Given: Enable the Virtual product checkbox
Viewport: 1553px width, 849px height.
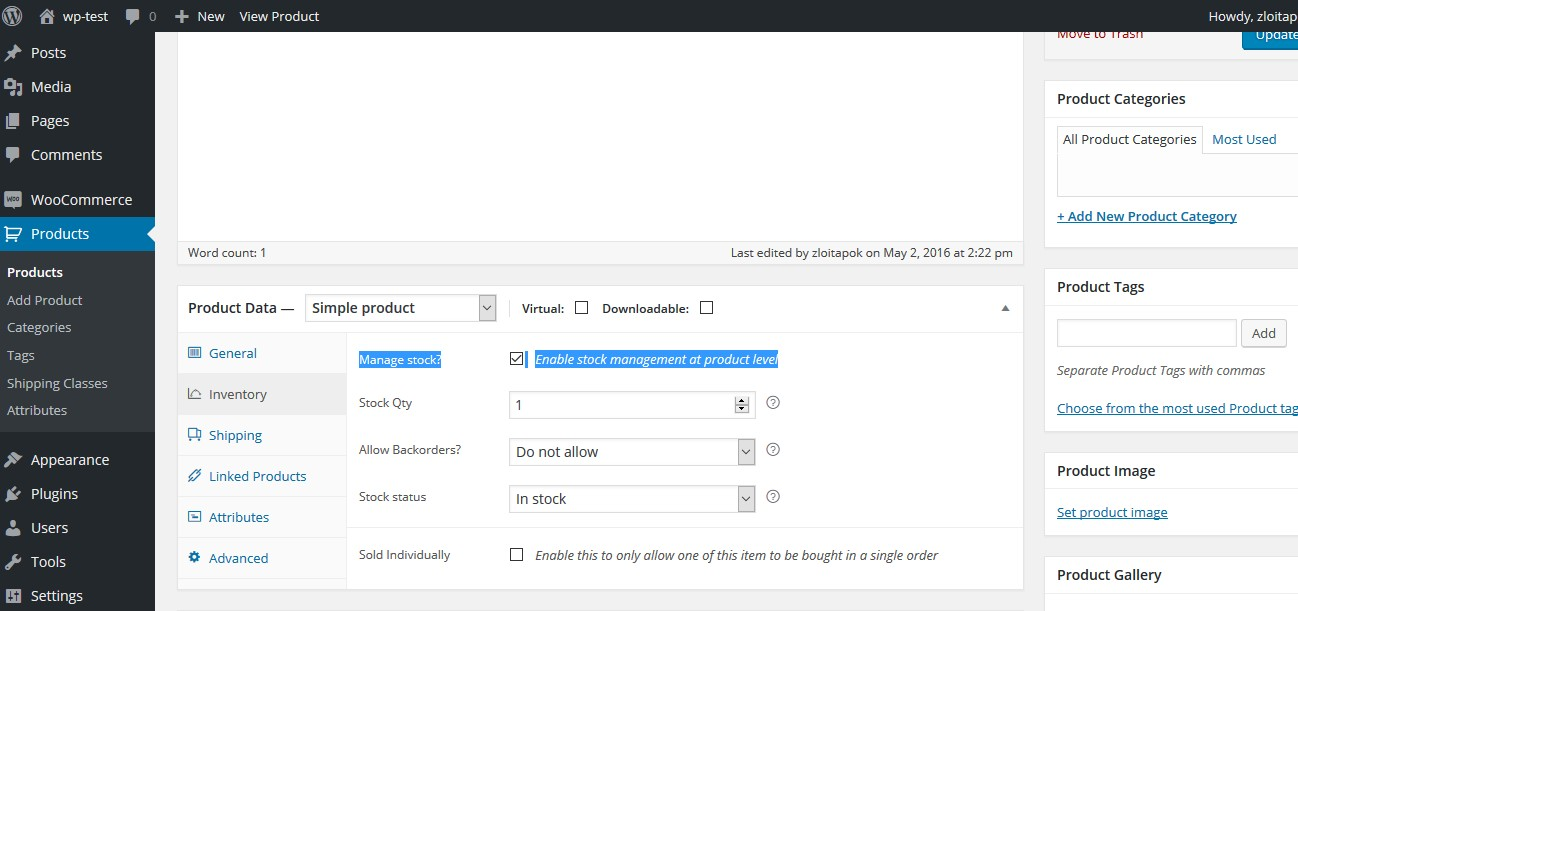Looking at the screenshot, I should [581, 308].
